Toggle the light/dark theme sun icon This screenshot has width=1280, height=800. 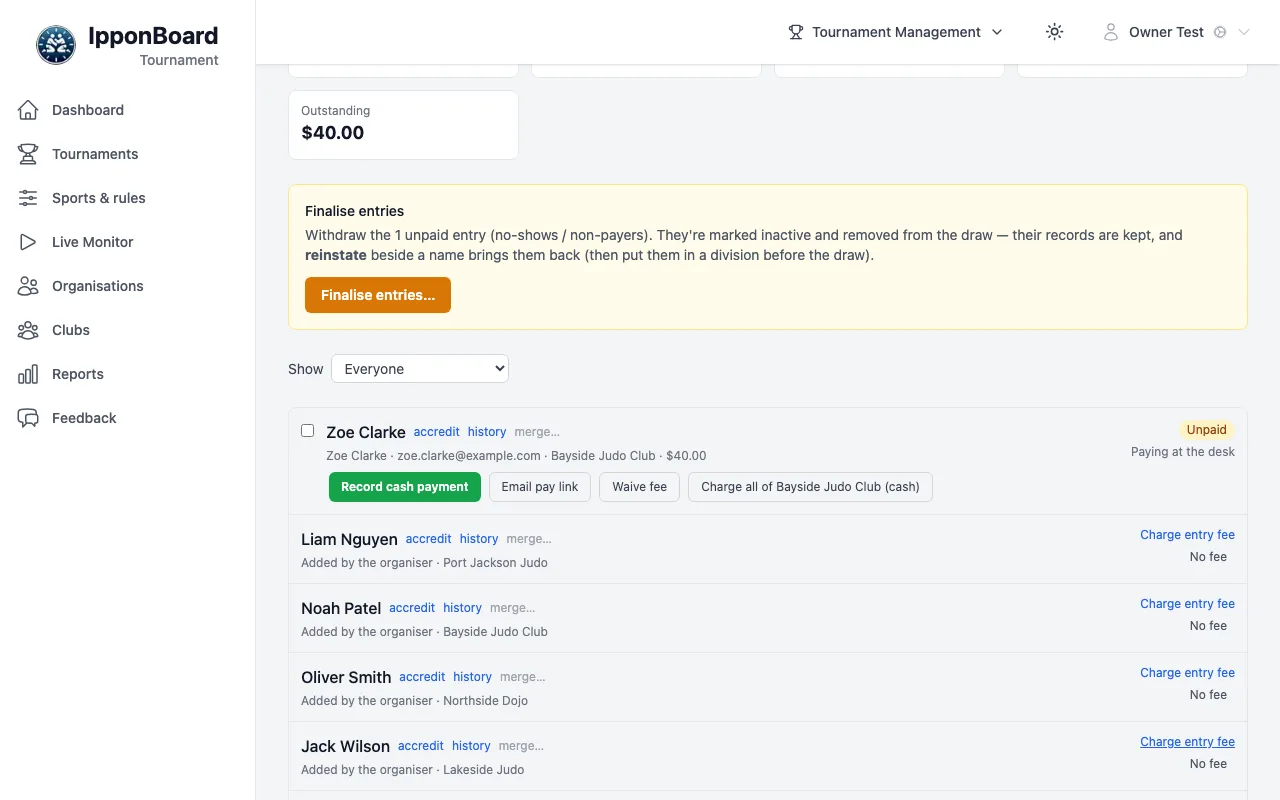click(x=1054, y=32)
